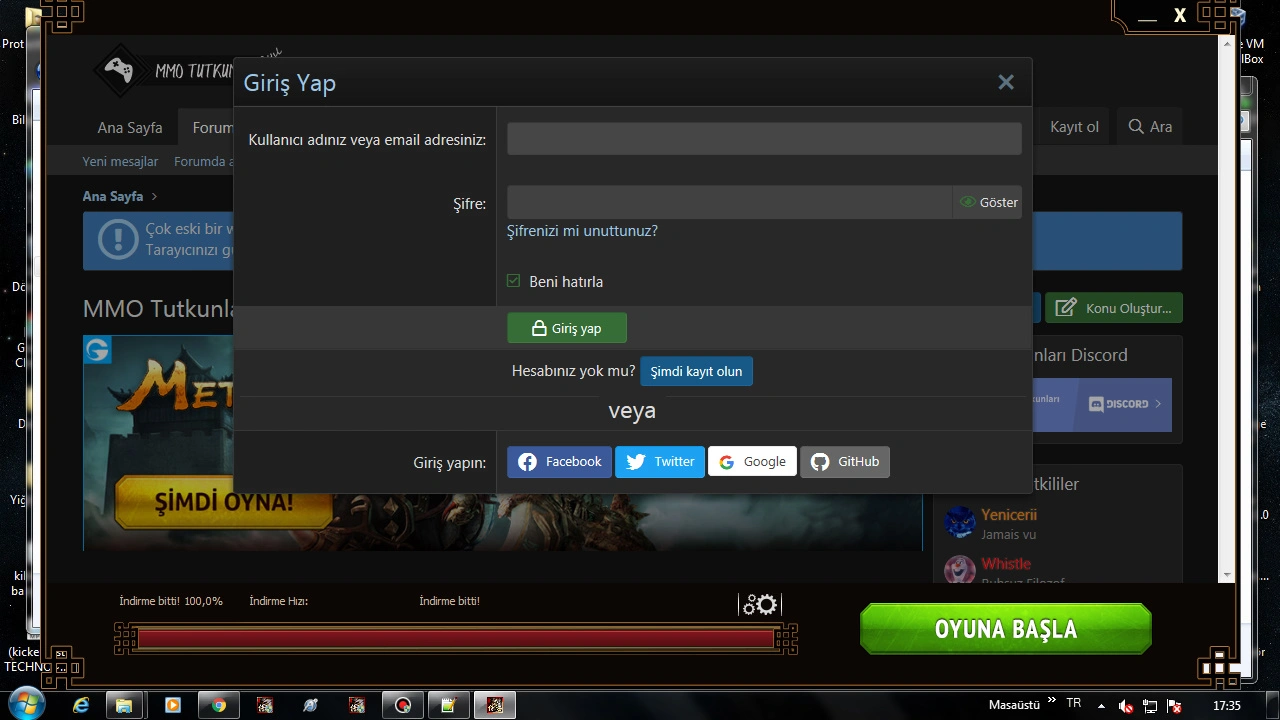Click the ŞİMDİ OYNA banner button

(x=223, y=502)
